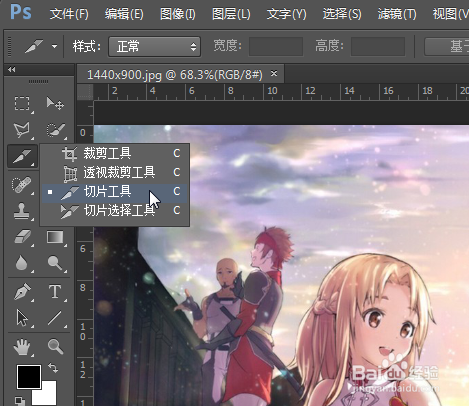The width and height of the screenshot is (469, 406).
Task: Choose 透视裁剪工具 from the flyout
Action: [115, 172]
